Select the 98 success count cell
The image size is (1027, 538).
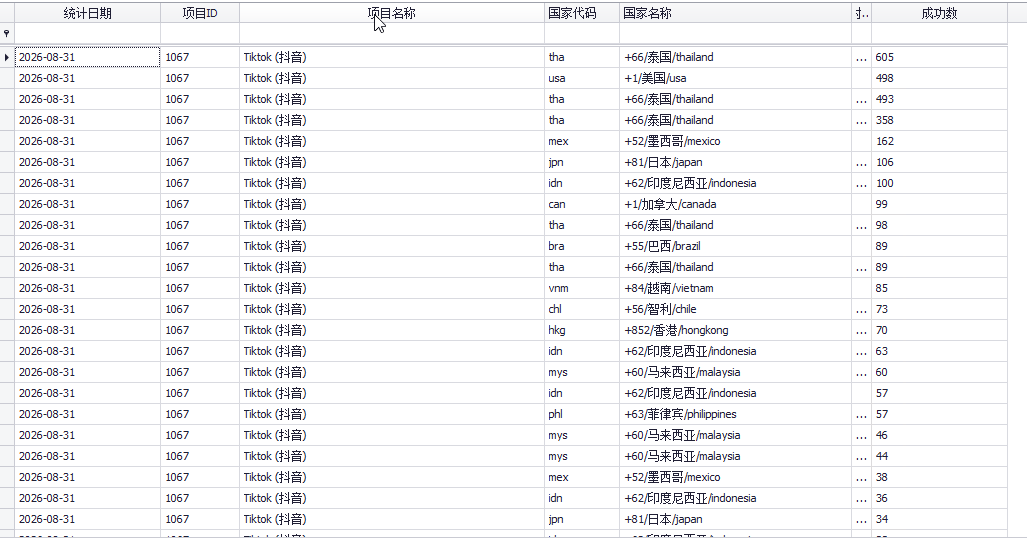click(x=939, y=225)
